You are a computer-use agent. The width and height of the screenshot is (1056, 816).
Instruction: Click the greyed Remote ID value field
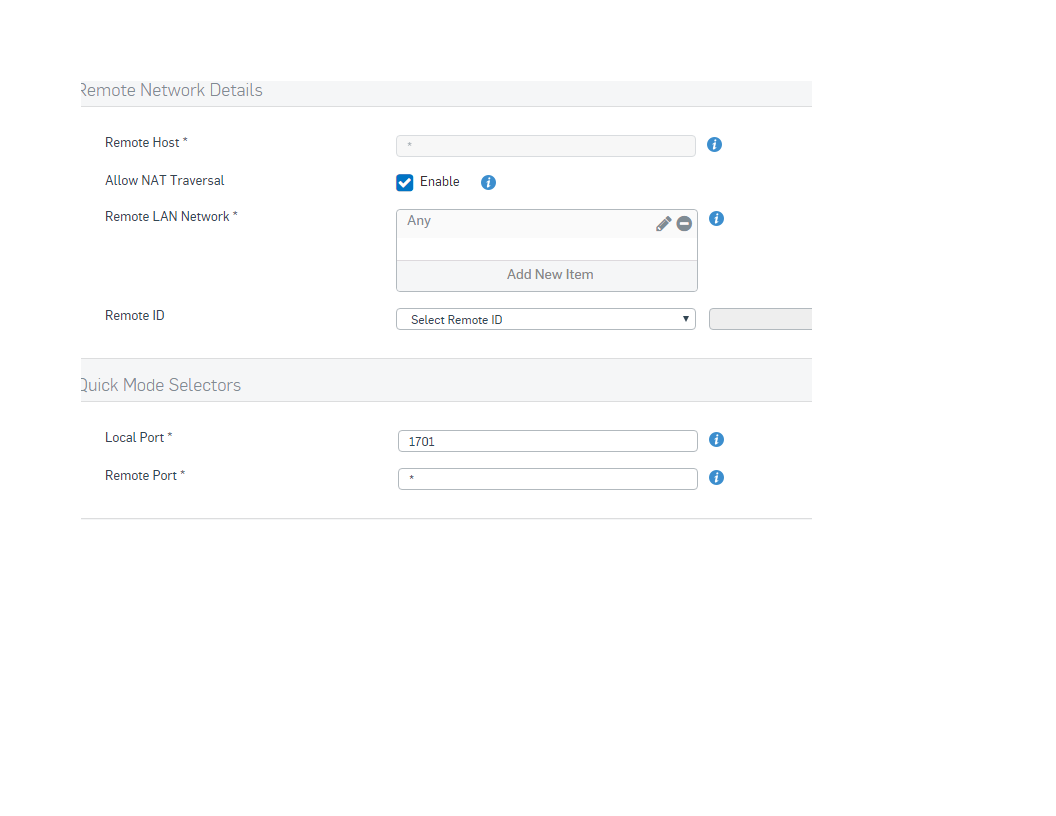[x=760, y=319]
